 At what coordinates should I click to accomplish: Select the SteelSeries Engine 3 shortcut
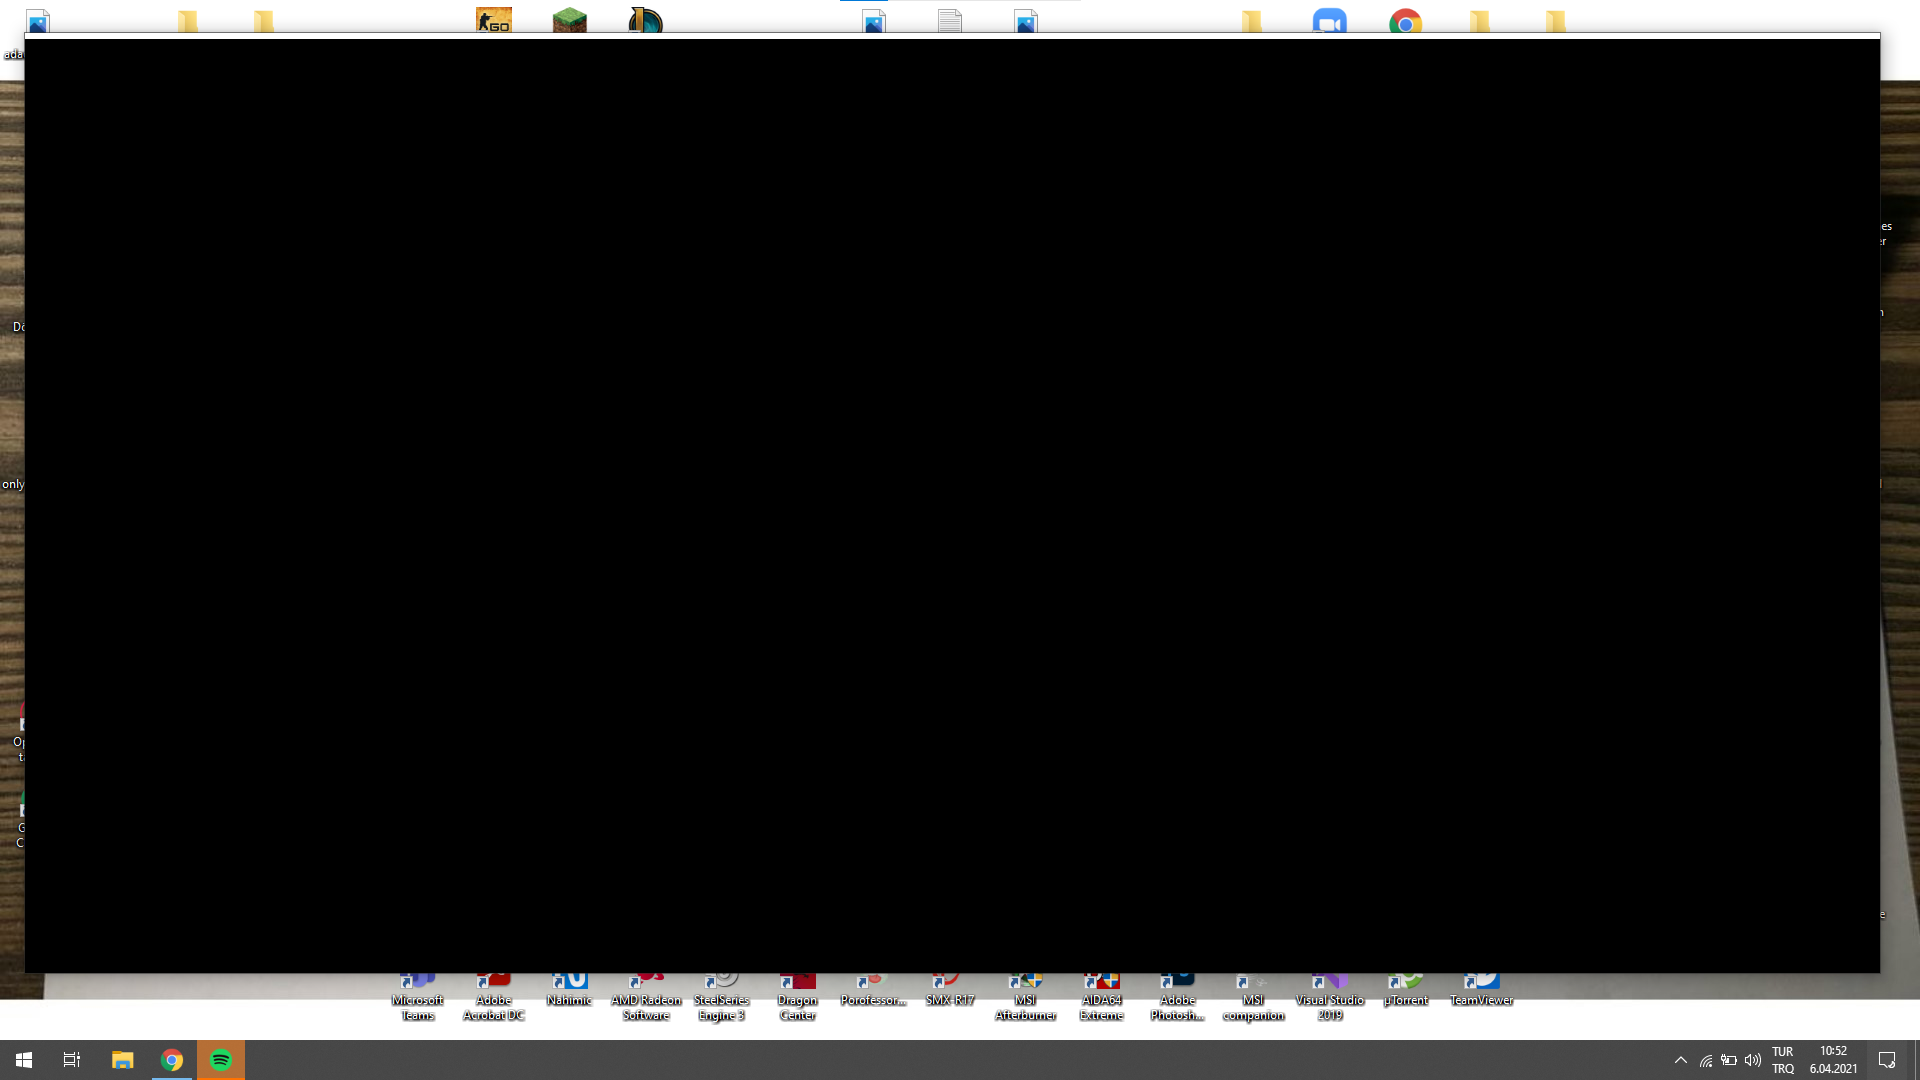tap(721, 1001)
